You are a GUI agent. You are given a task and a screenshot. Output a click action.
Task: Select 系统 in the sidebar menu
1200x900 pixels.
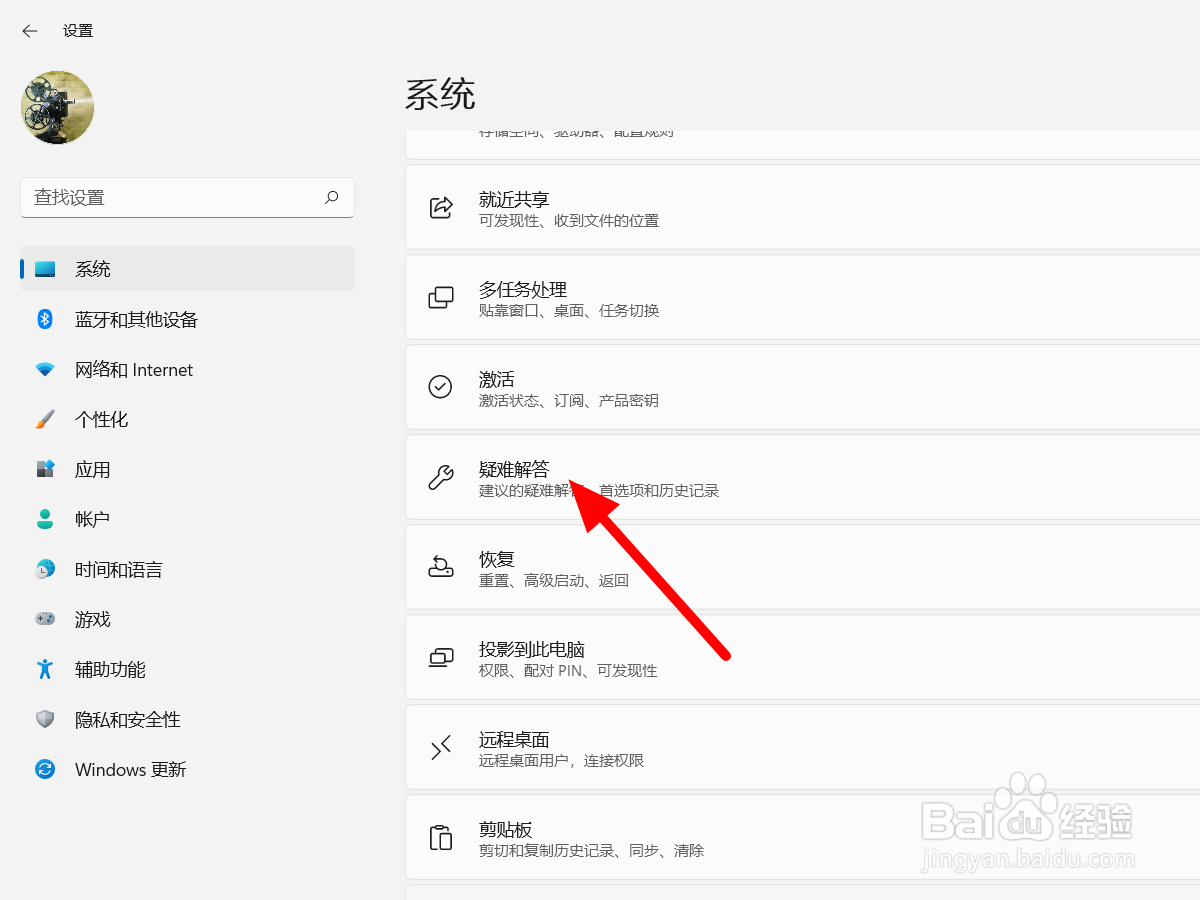tap(93, 268)
